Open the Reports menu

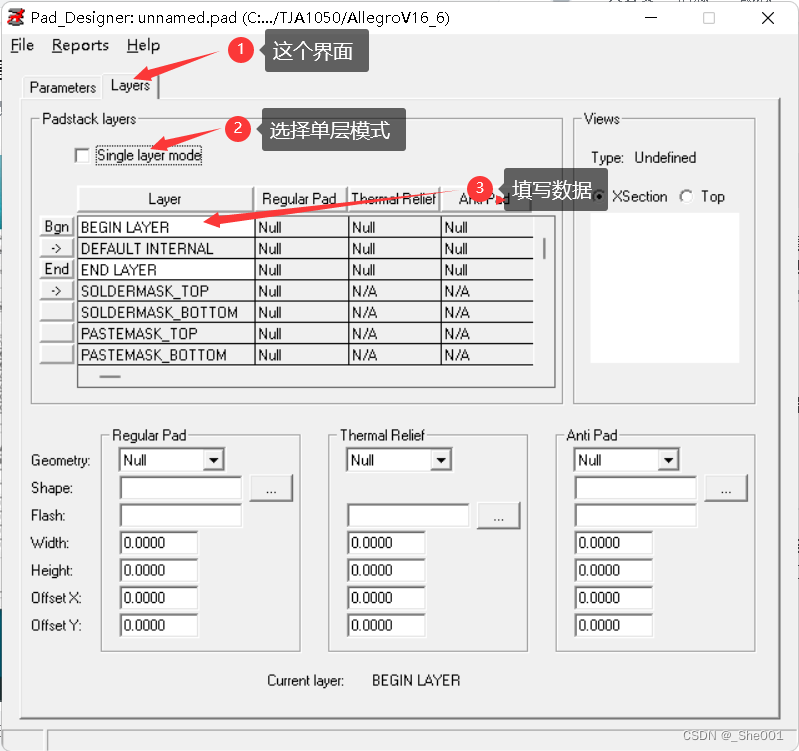tap(80, 45)
